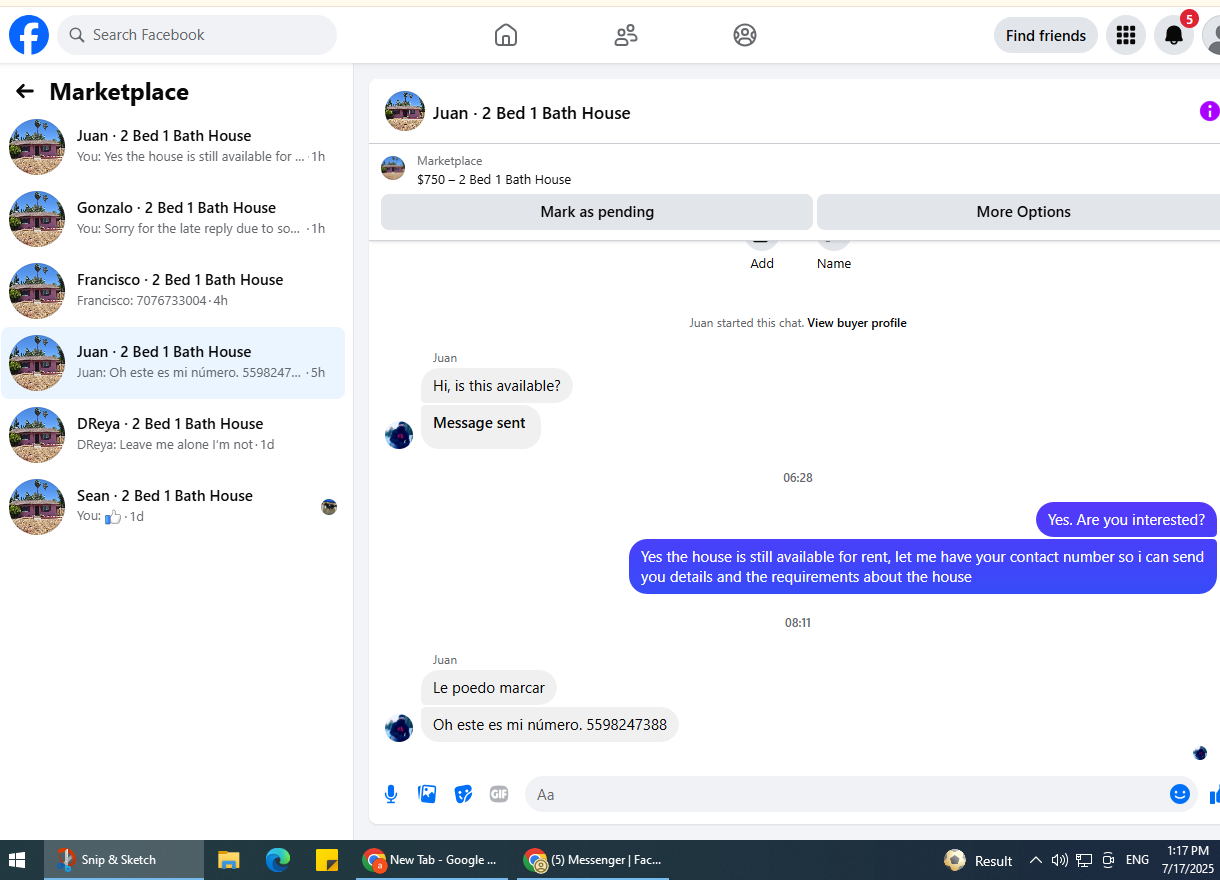This screenshot has width=1220, height=880.
Task: Open the emoji picker in message box
Action: click(x=1180, y=794)
